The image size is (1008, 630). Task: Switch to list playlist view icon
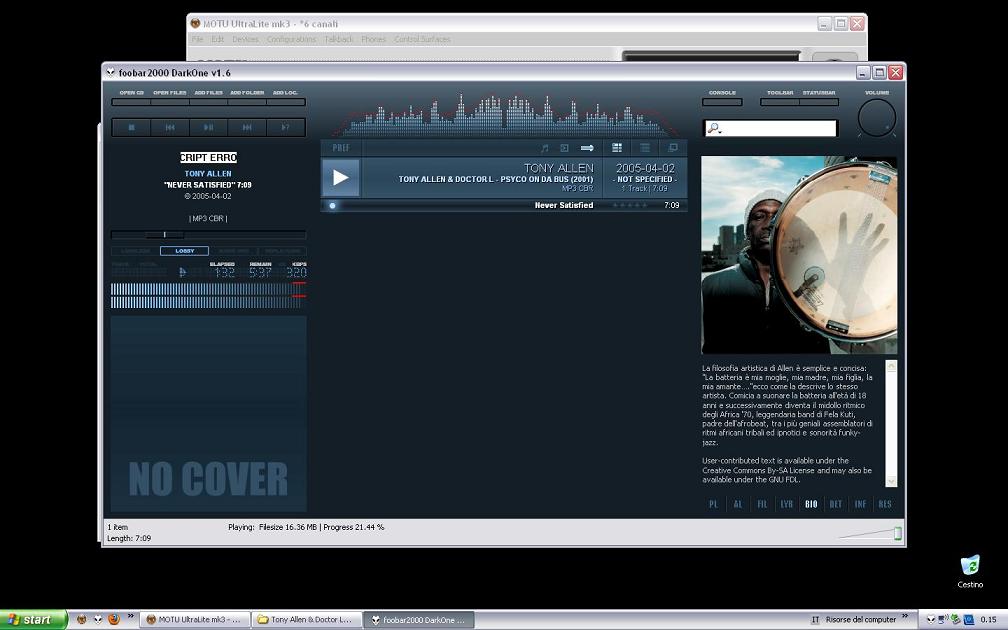pyautogui.click(x=645, y=148)
